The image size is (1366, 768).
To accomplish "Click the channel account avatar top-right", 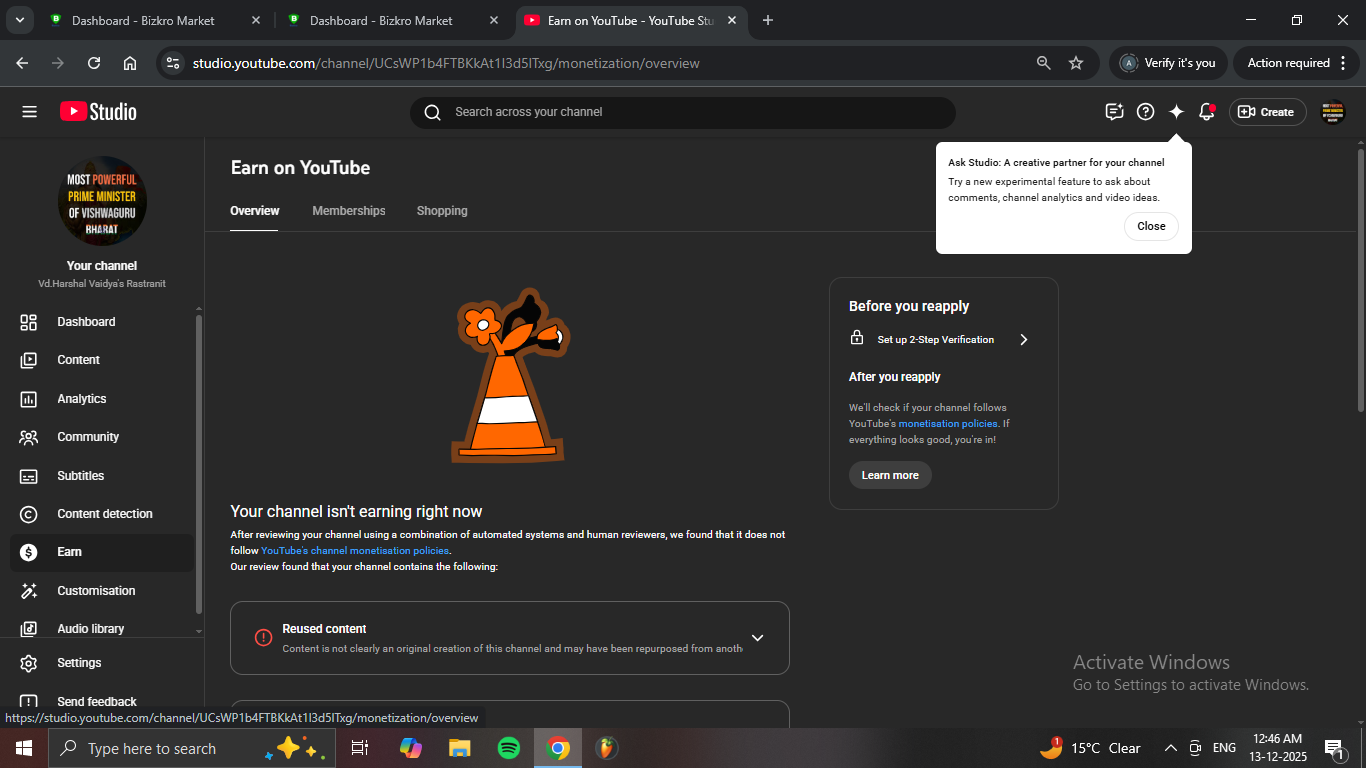I will (1333, 112).
